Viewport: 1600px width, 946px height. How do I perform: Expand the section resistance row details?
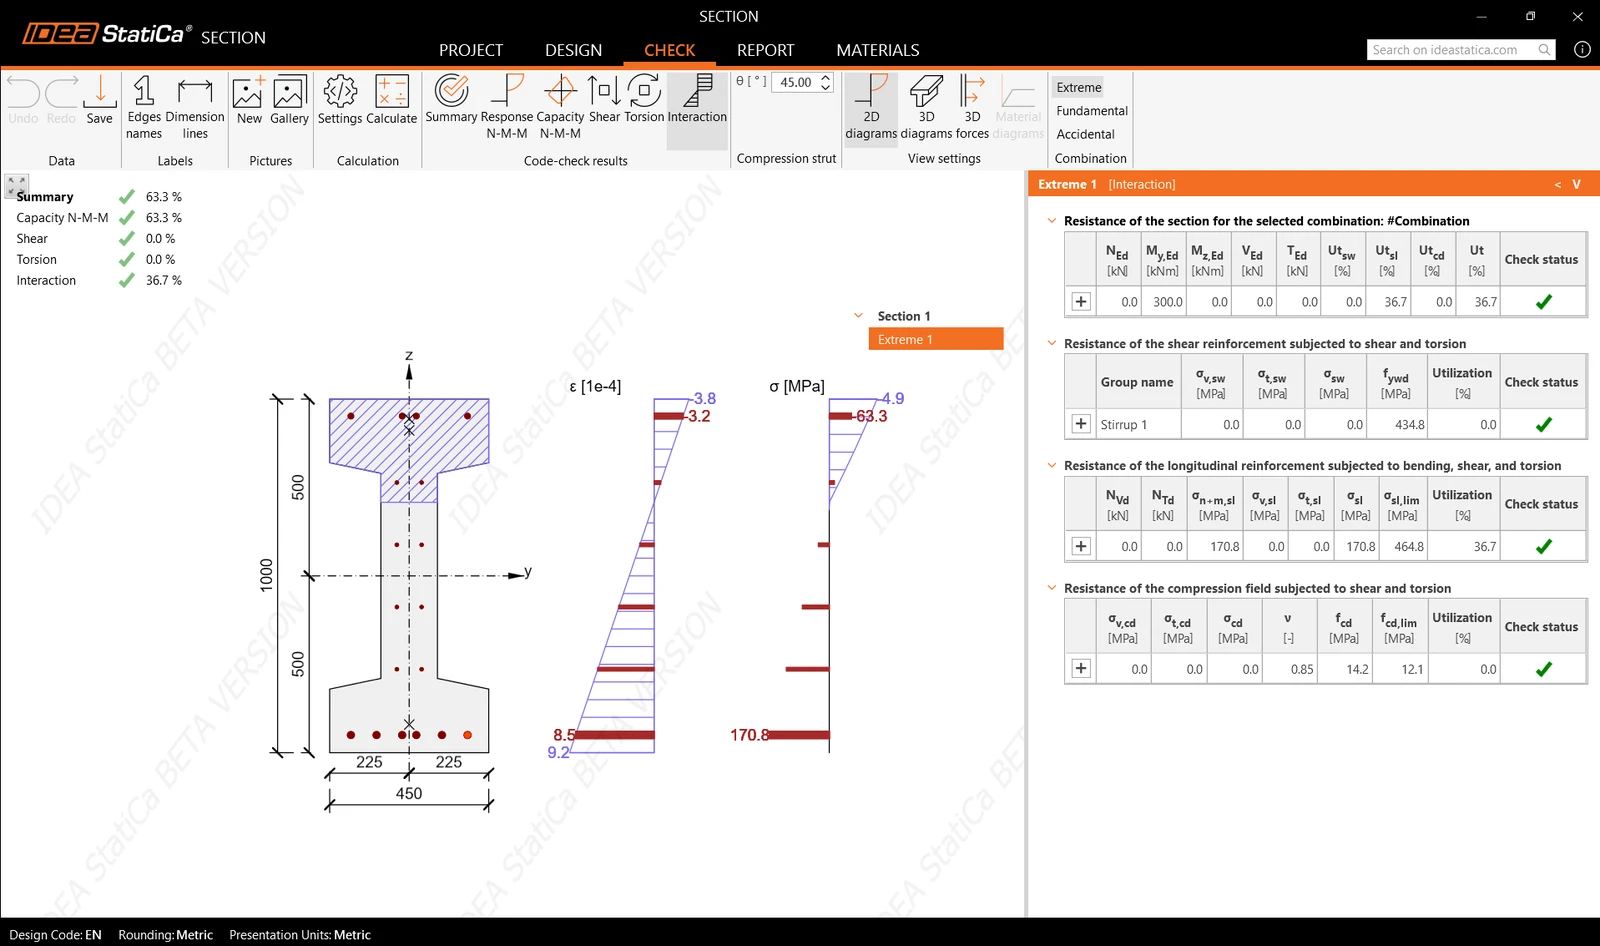[x=1081, y=301]
